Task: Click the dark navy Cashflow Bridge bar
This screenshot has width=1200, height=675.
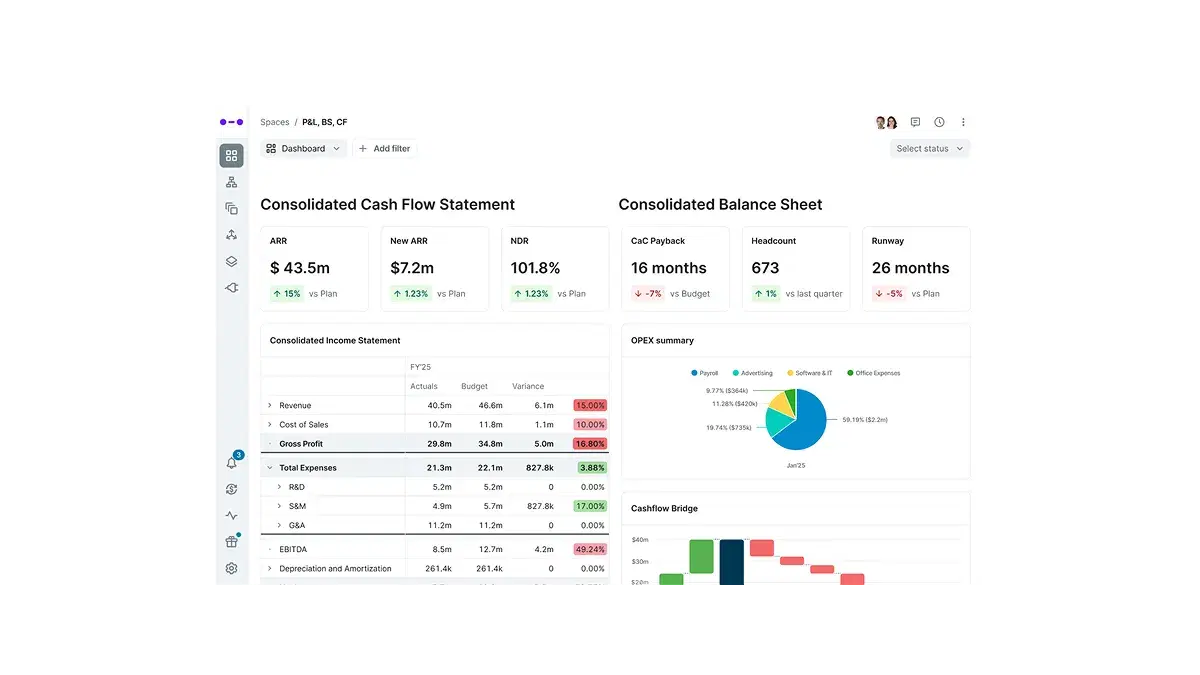Action: tap(732, 562)
